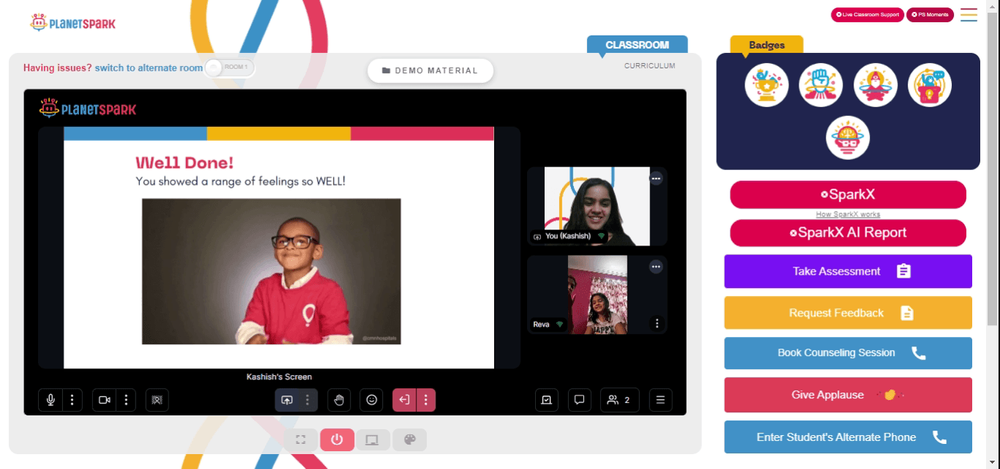Select the lock and lightbulb badge

[930, 85]
